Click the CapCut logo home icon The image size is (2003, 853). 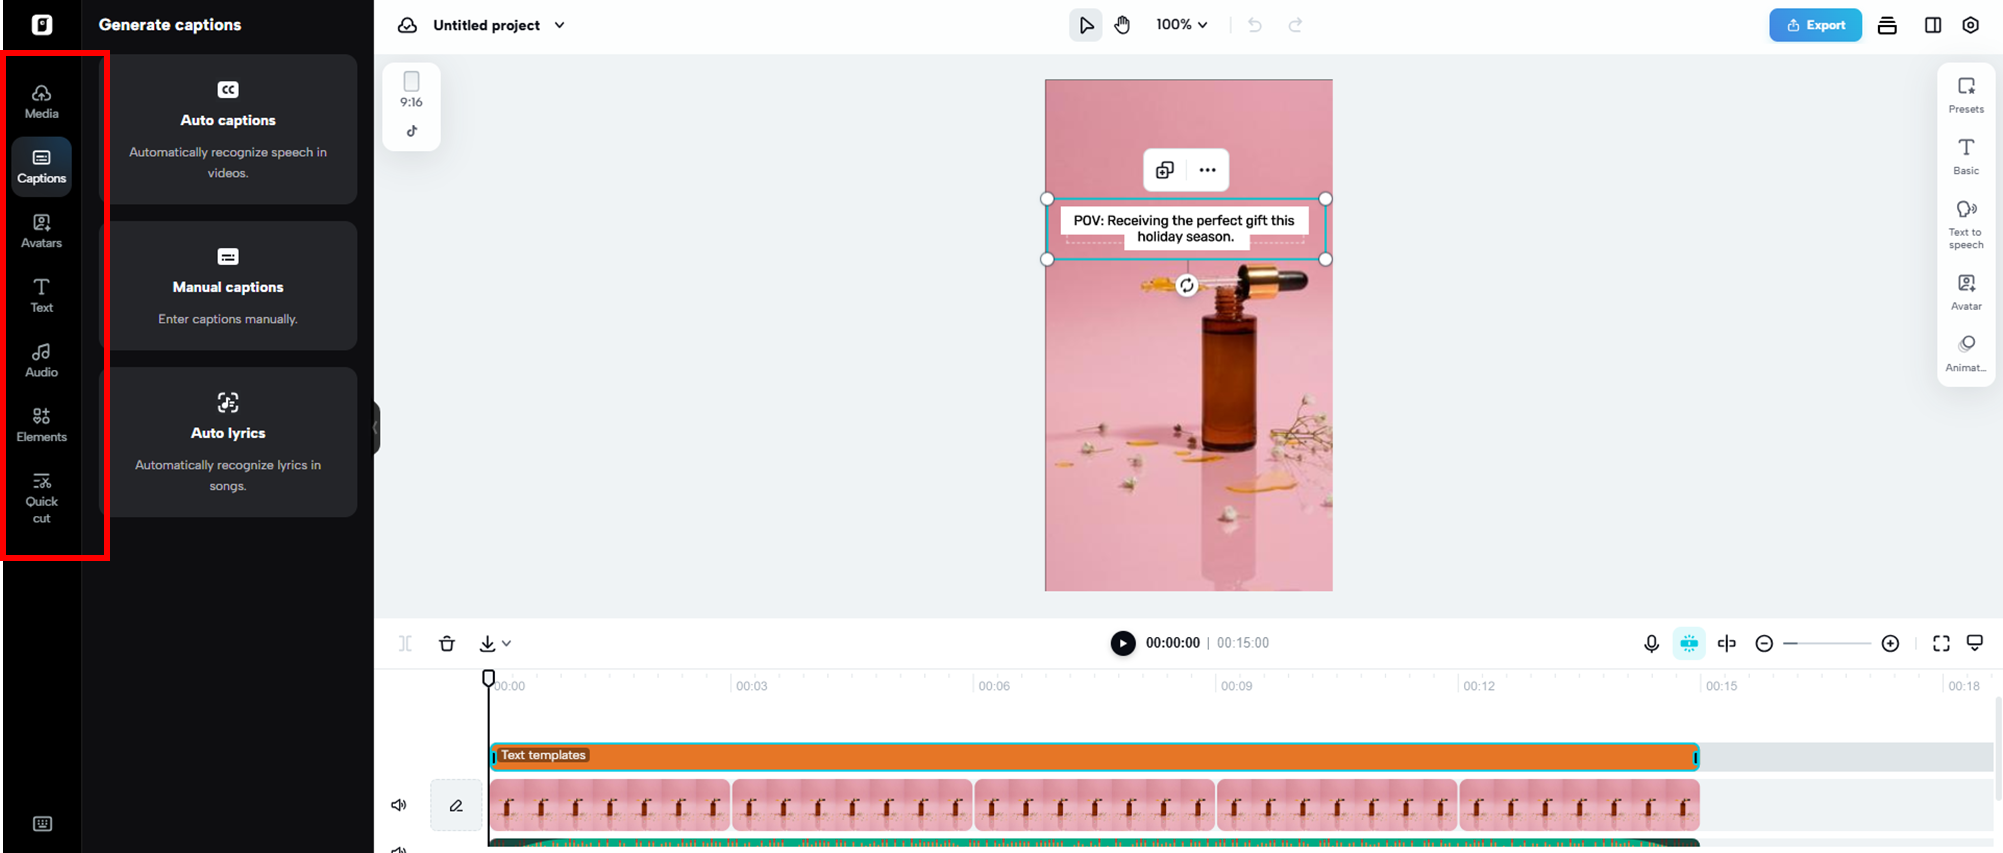pos(42,24)
